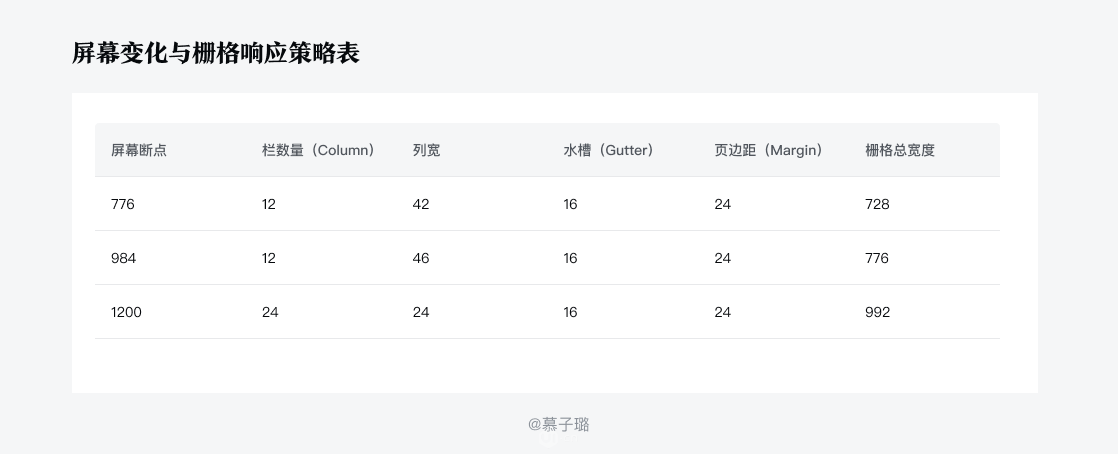Click column count 12 in 984 row
Screen dimensions: 1118x454
click(269, 258)
